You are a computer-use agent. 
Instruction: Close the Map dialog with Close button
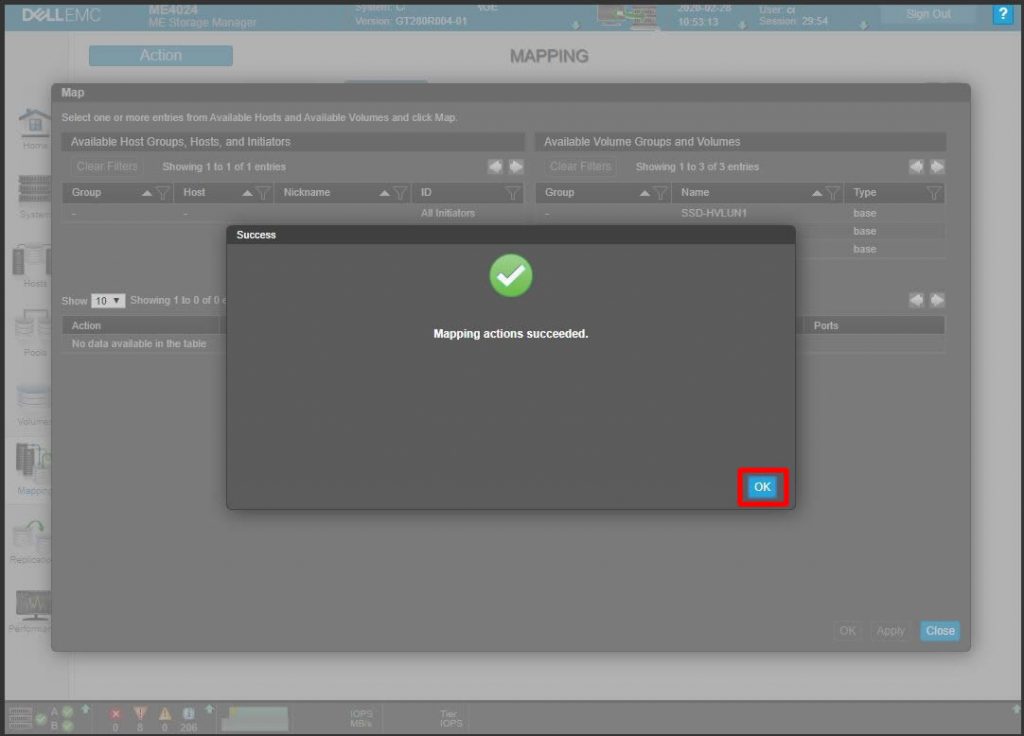click(940, 631)
